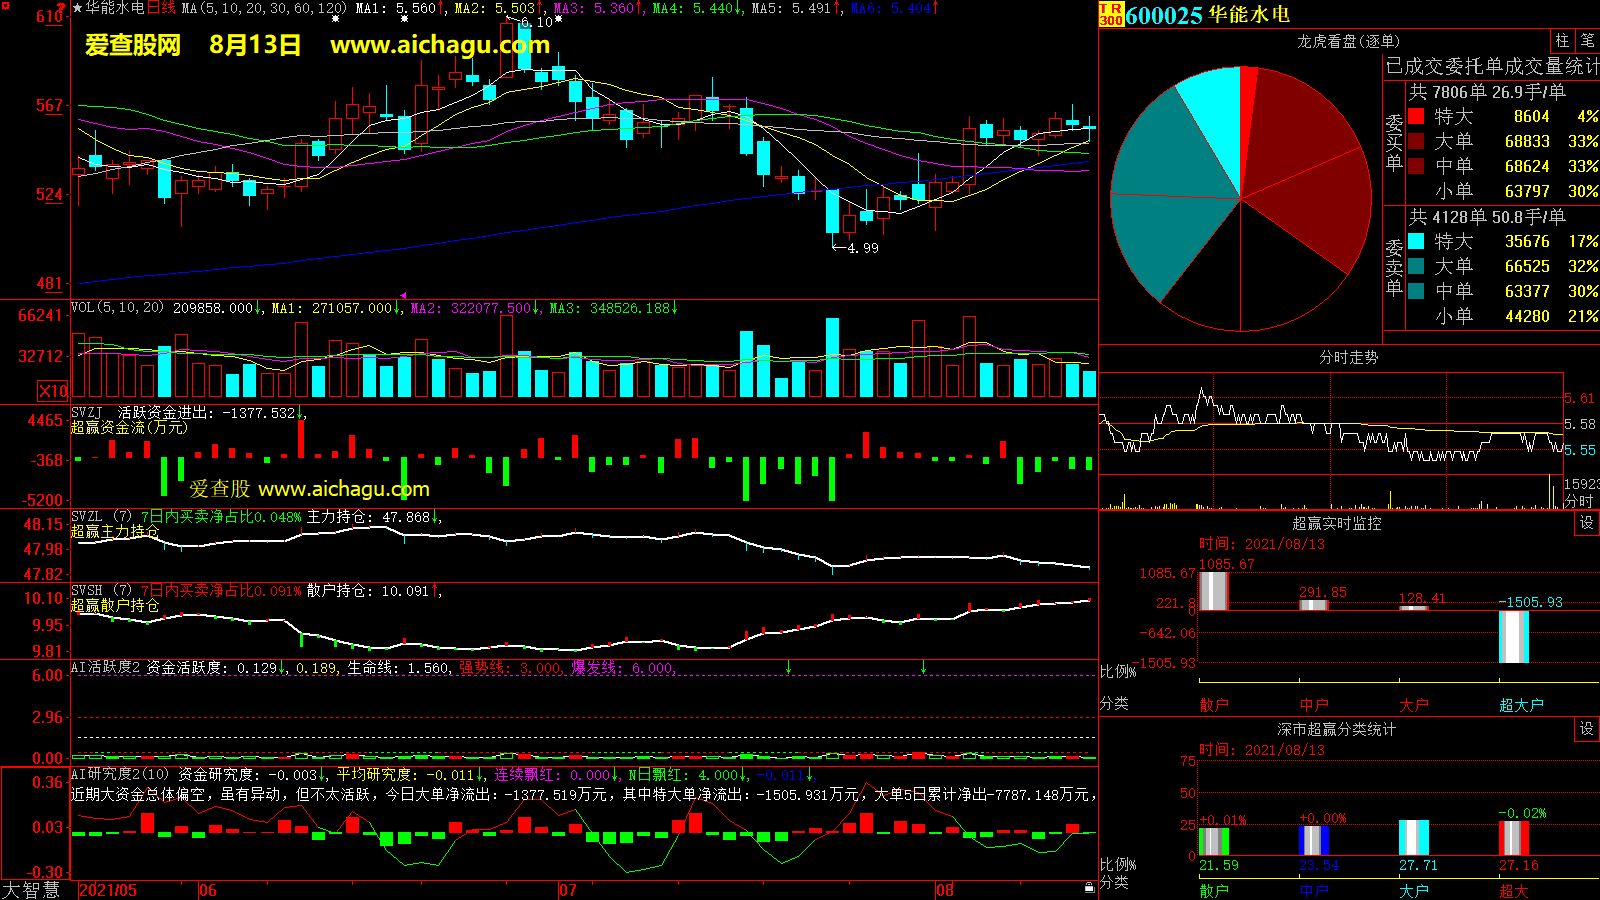Screen dimensions: 1600x900
Task: Switch pie panel to 柱 (bar) view
Action: click(1562, 41)
